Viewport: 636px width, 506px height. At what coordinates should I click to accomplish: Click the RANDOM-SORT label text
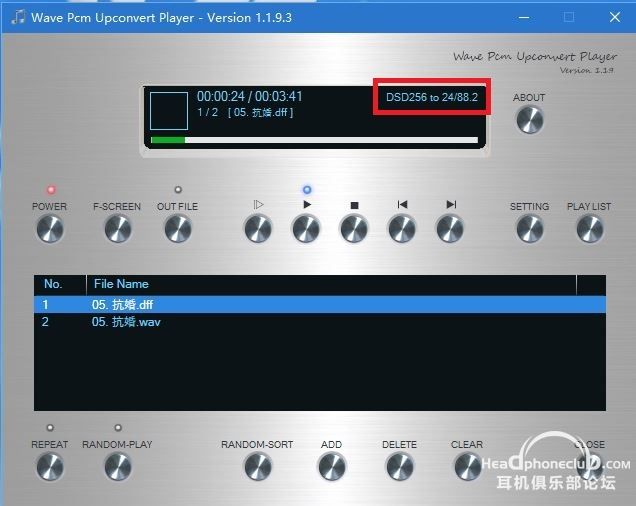click(257, 445)
